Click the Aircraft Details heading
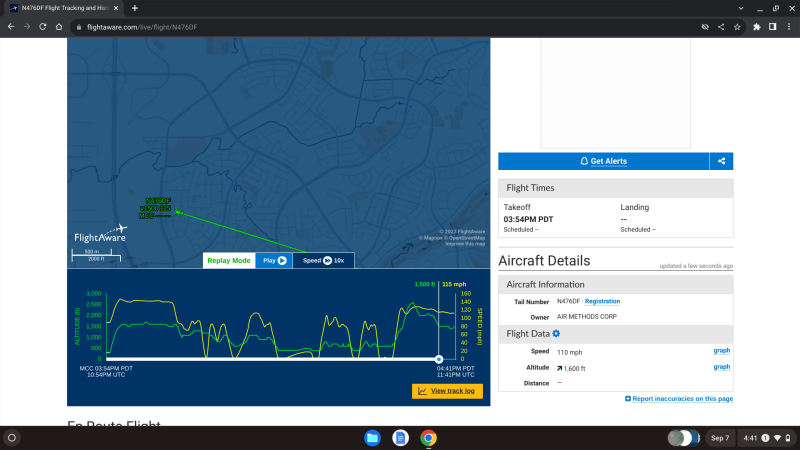800x450 pixels. click(x=544, y=261)
